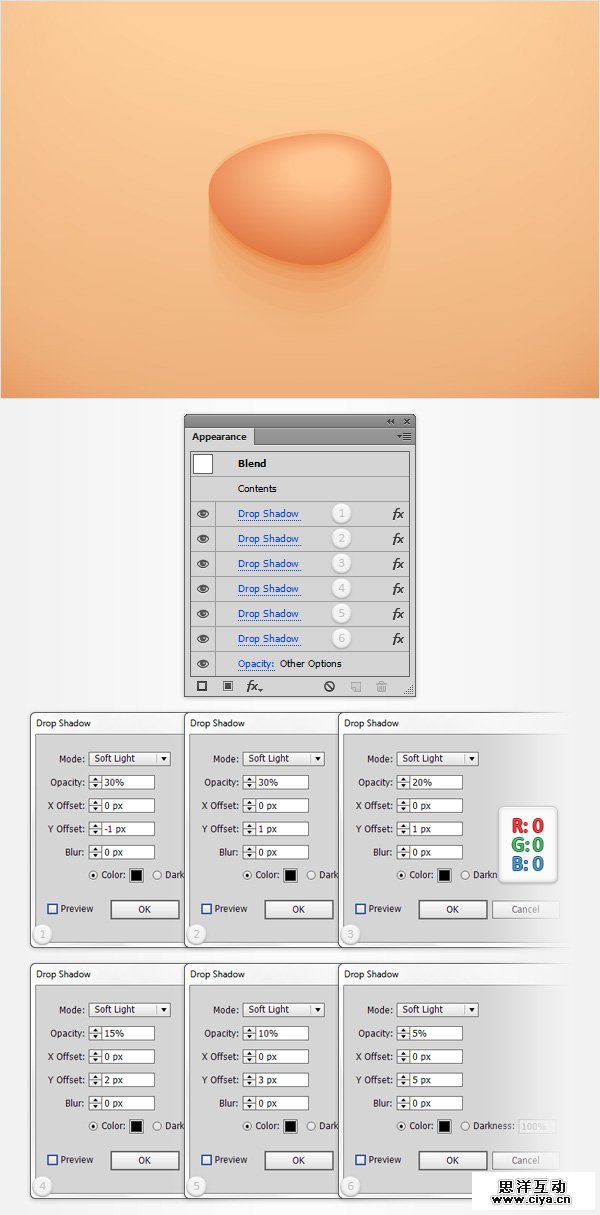Click Cancel in the 5% opacity dialog

coord(525,1161)
